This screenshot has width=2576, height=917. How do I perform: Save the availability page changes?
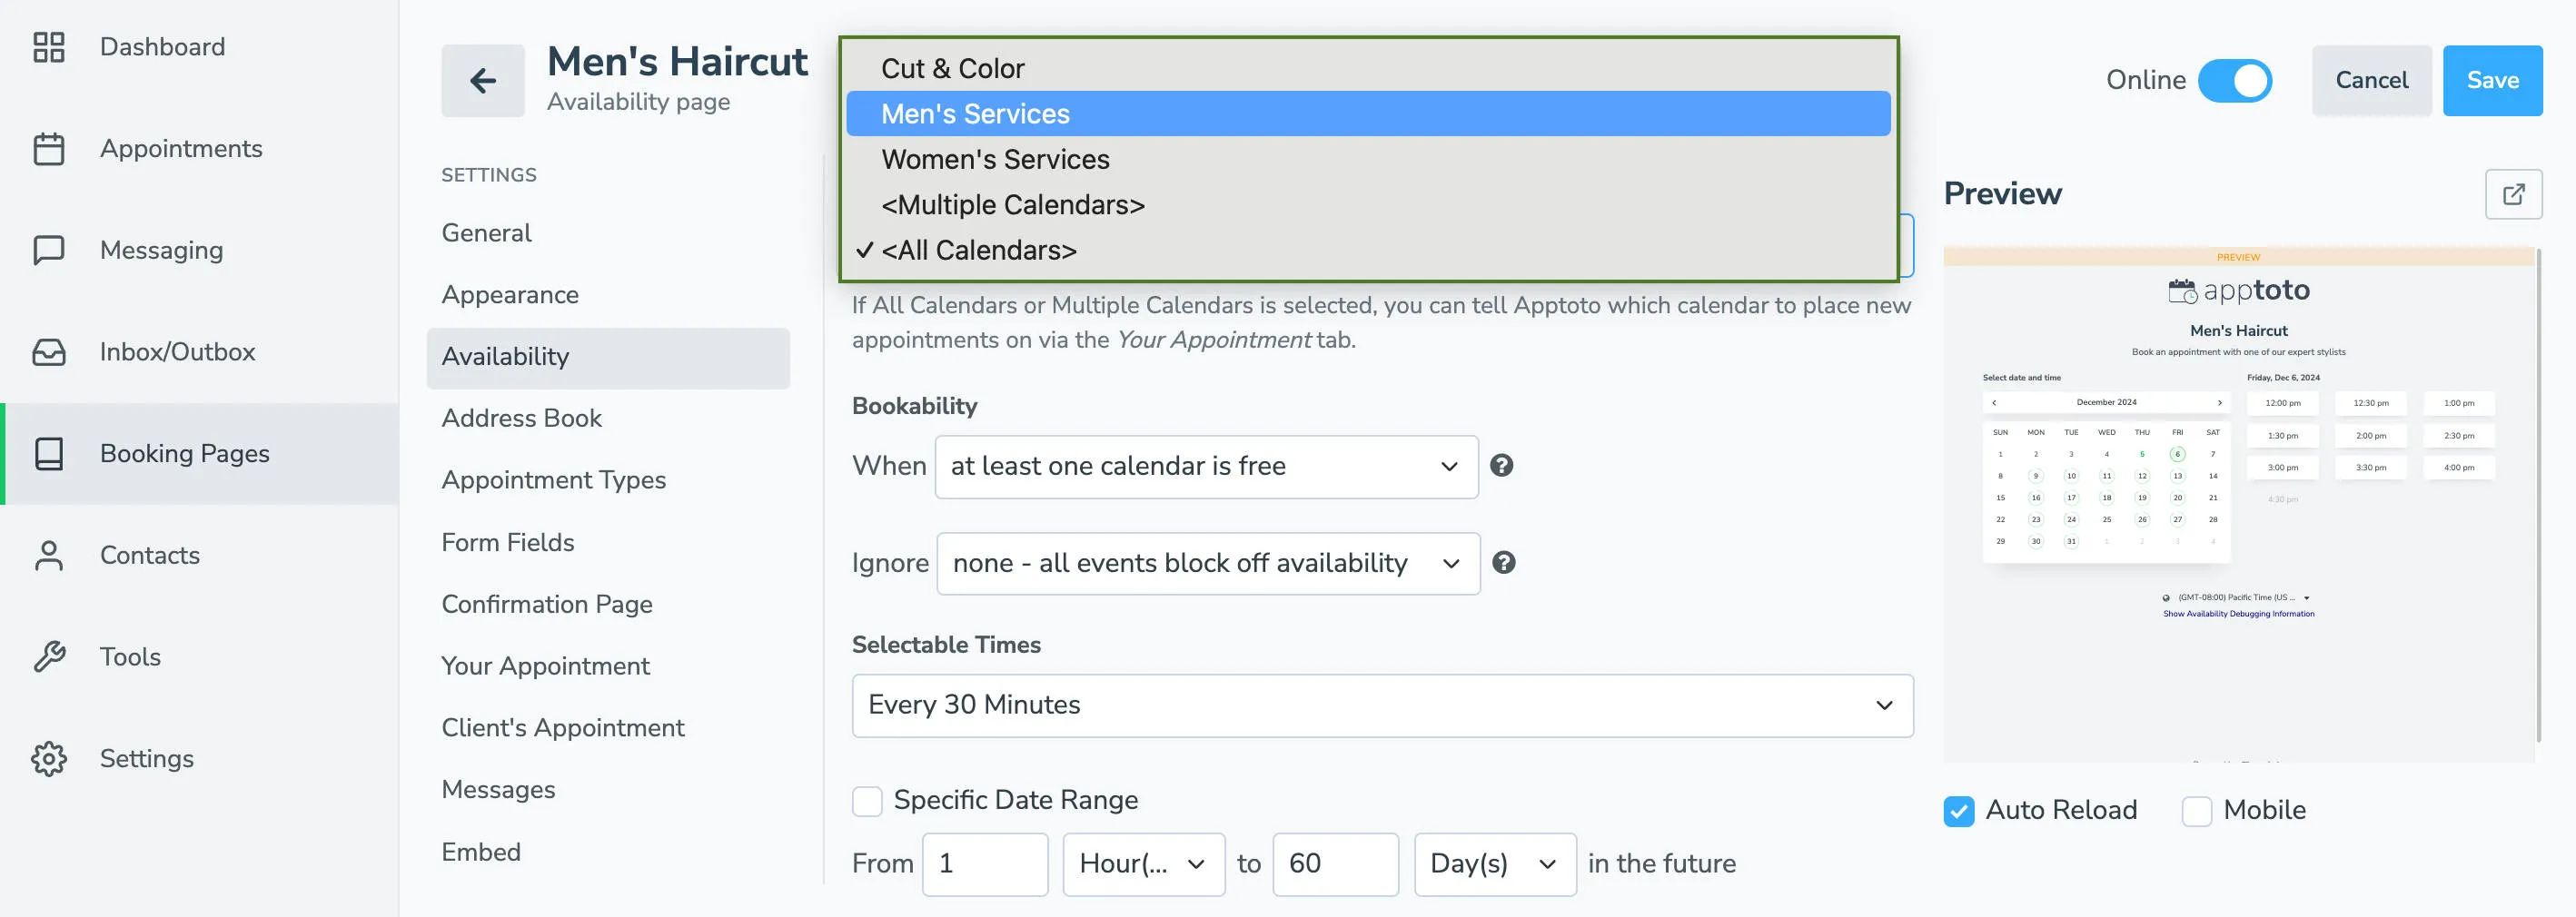tap(2493, 80)
